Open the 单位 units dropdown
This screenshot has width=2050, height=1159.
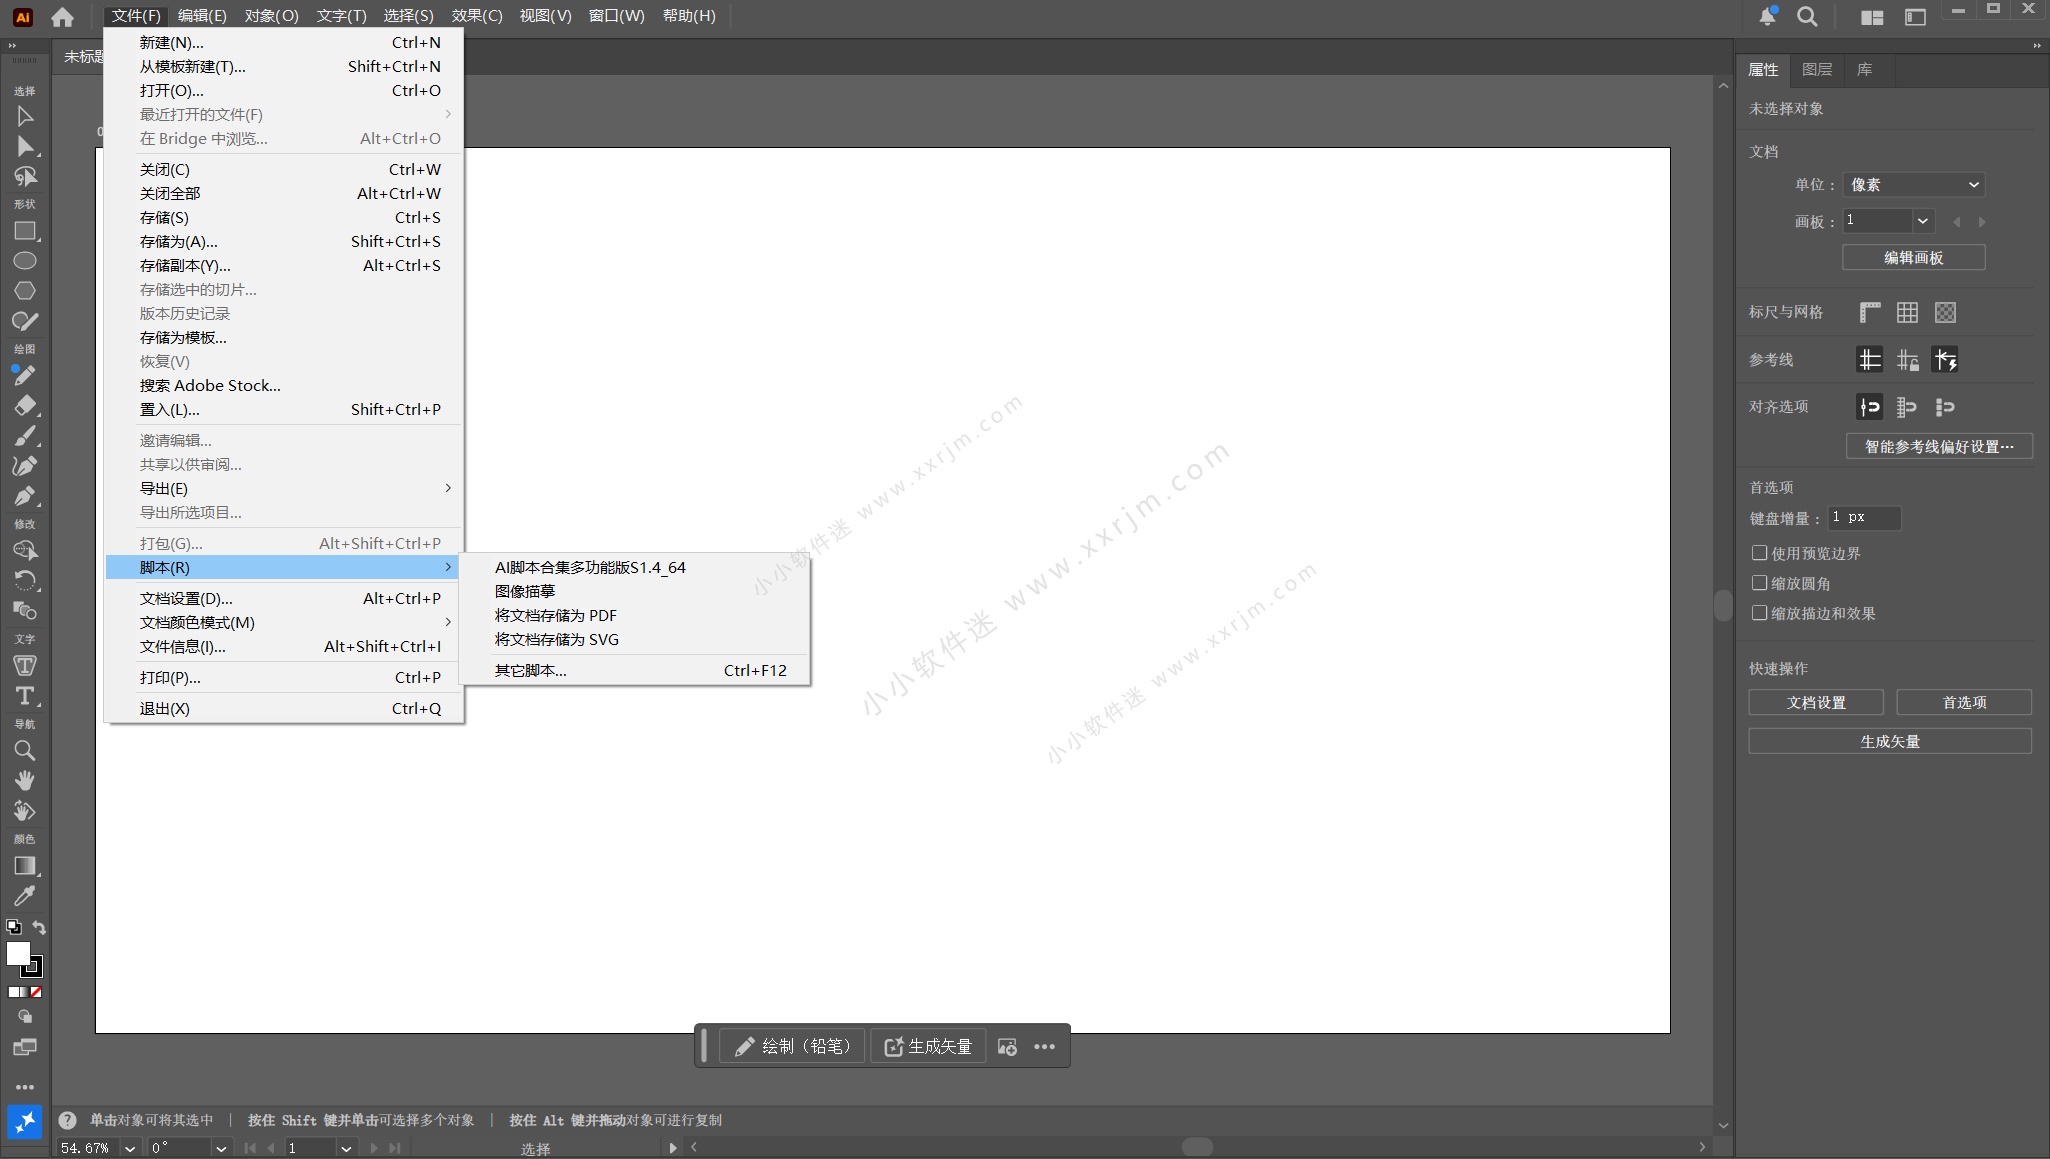tap(1913, 185)
